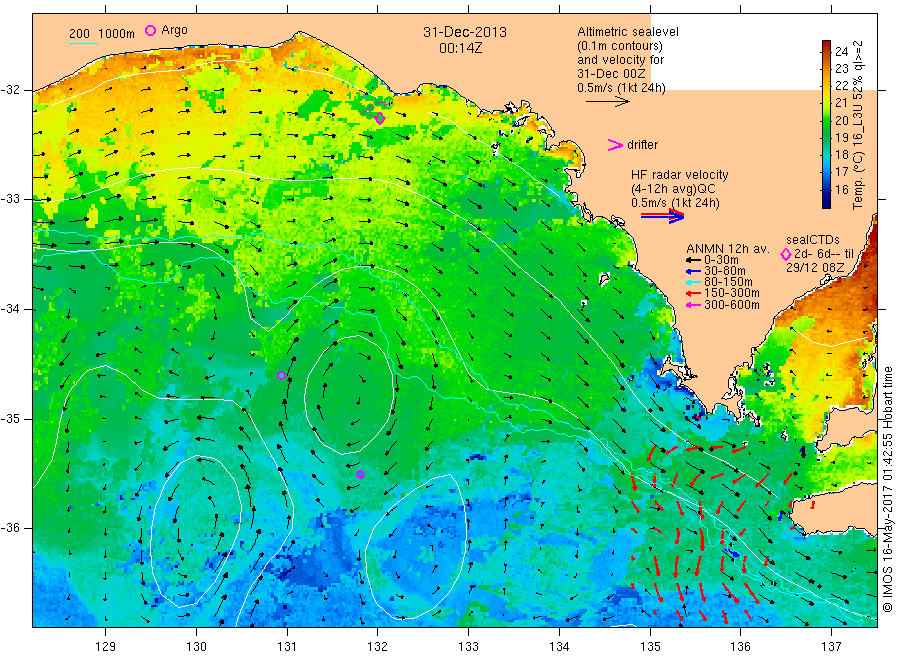Click the cyan 200m isobath legend line
This screenshot has height=660, width=900.
83,42
